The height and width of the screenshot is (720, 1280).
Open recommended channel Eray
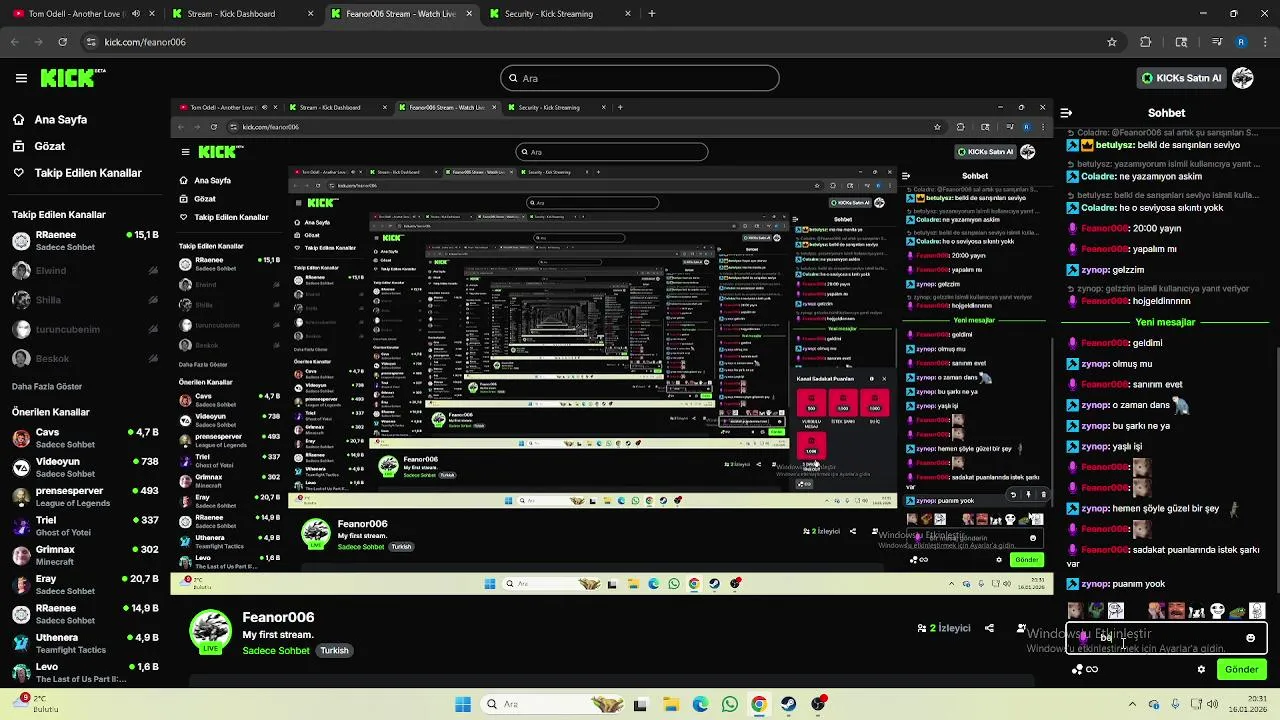tap(85, 584)
